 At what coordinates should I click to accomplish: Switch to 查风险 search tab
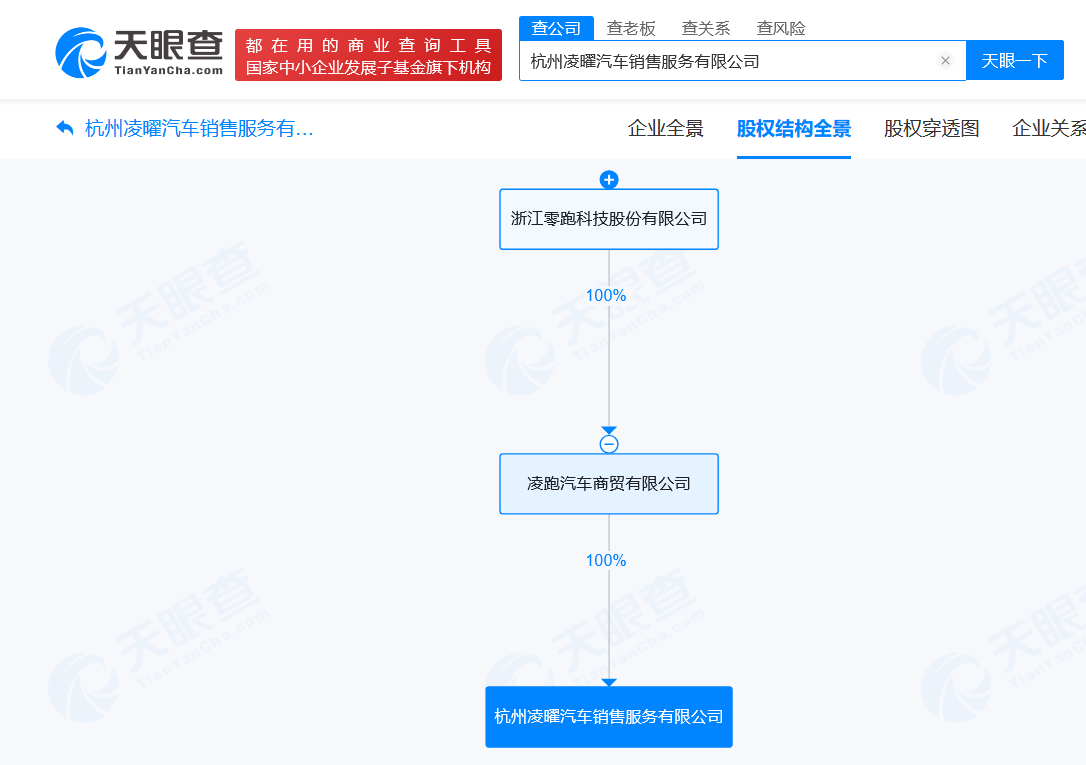781,28
